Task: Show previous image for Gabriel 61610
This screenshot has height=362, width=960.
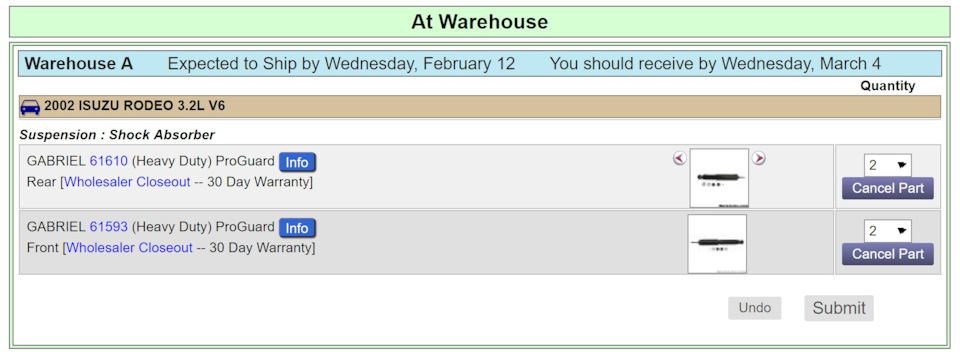Action: click(680, 158)
